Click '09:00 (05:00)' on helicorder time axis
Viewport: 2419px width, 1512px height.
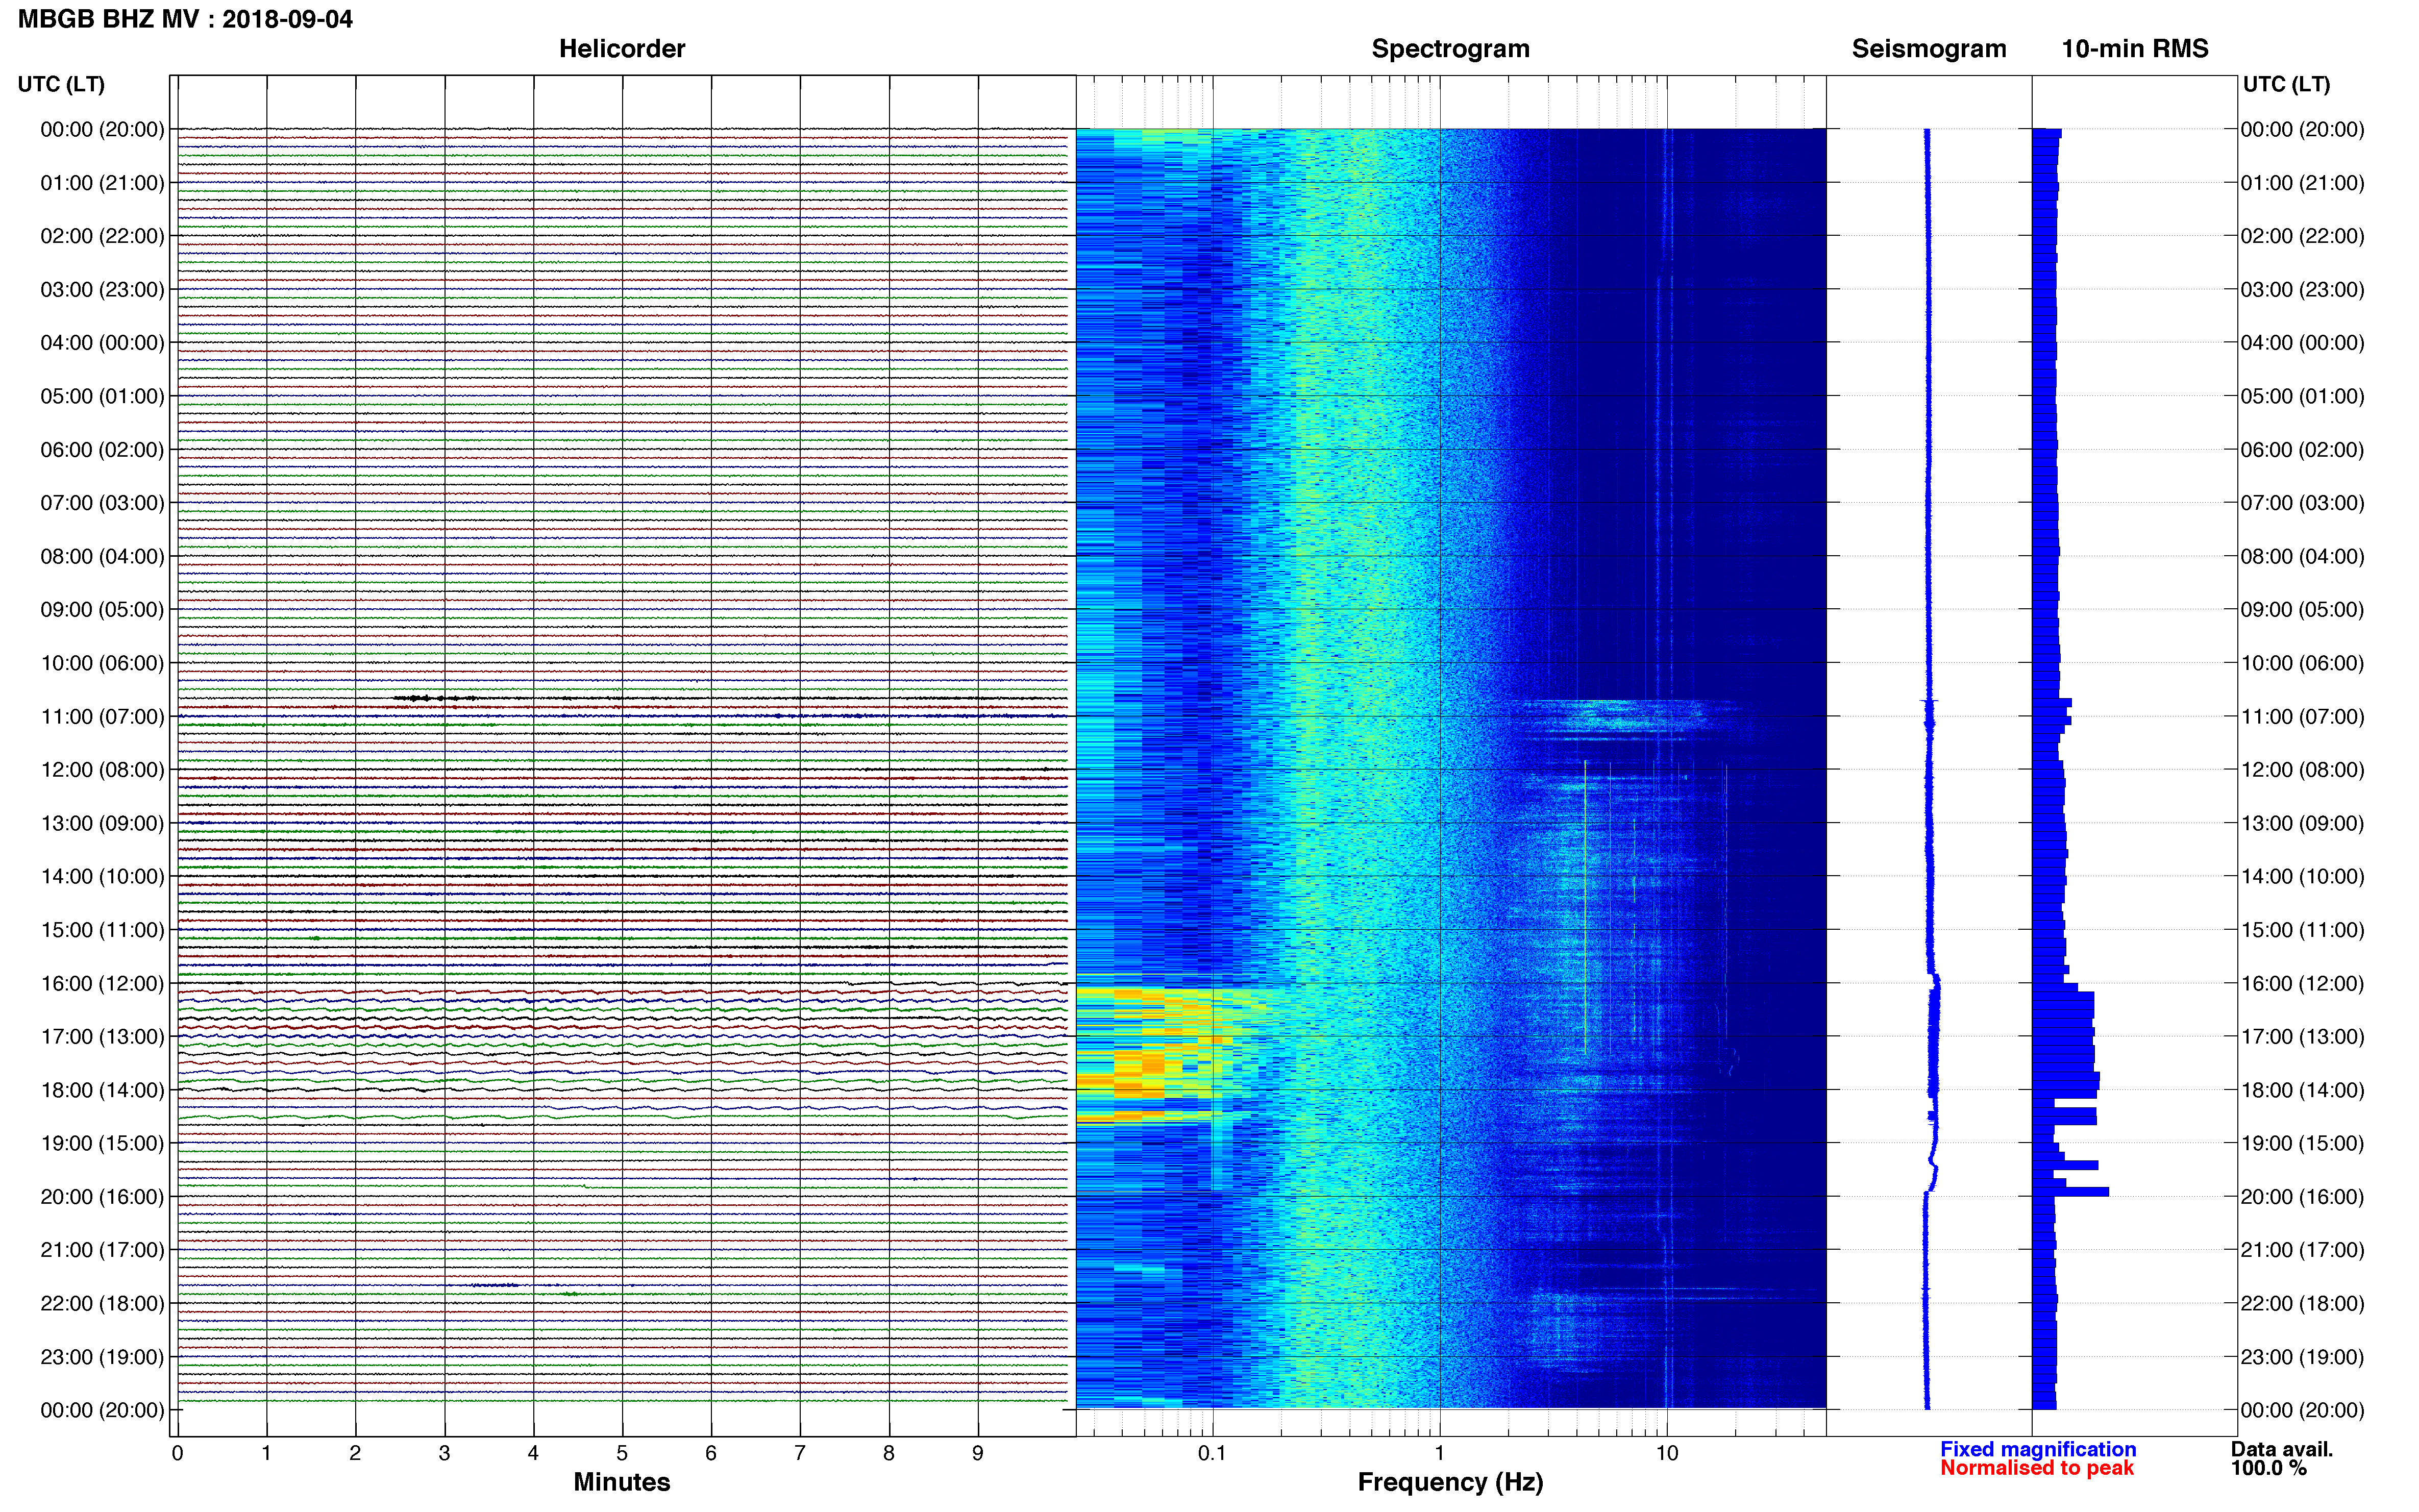(x=102, y=610)
